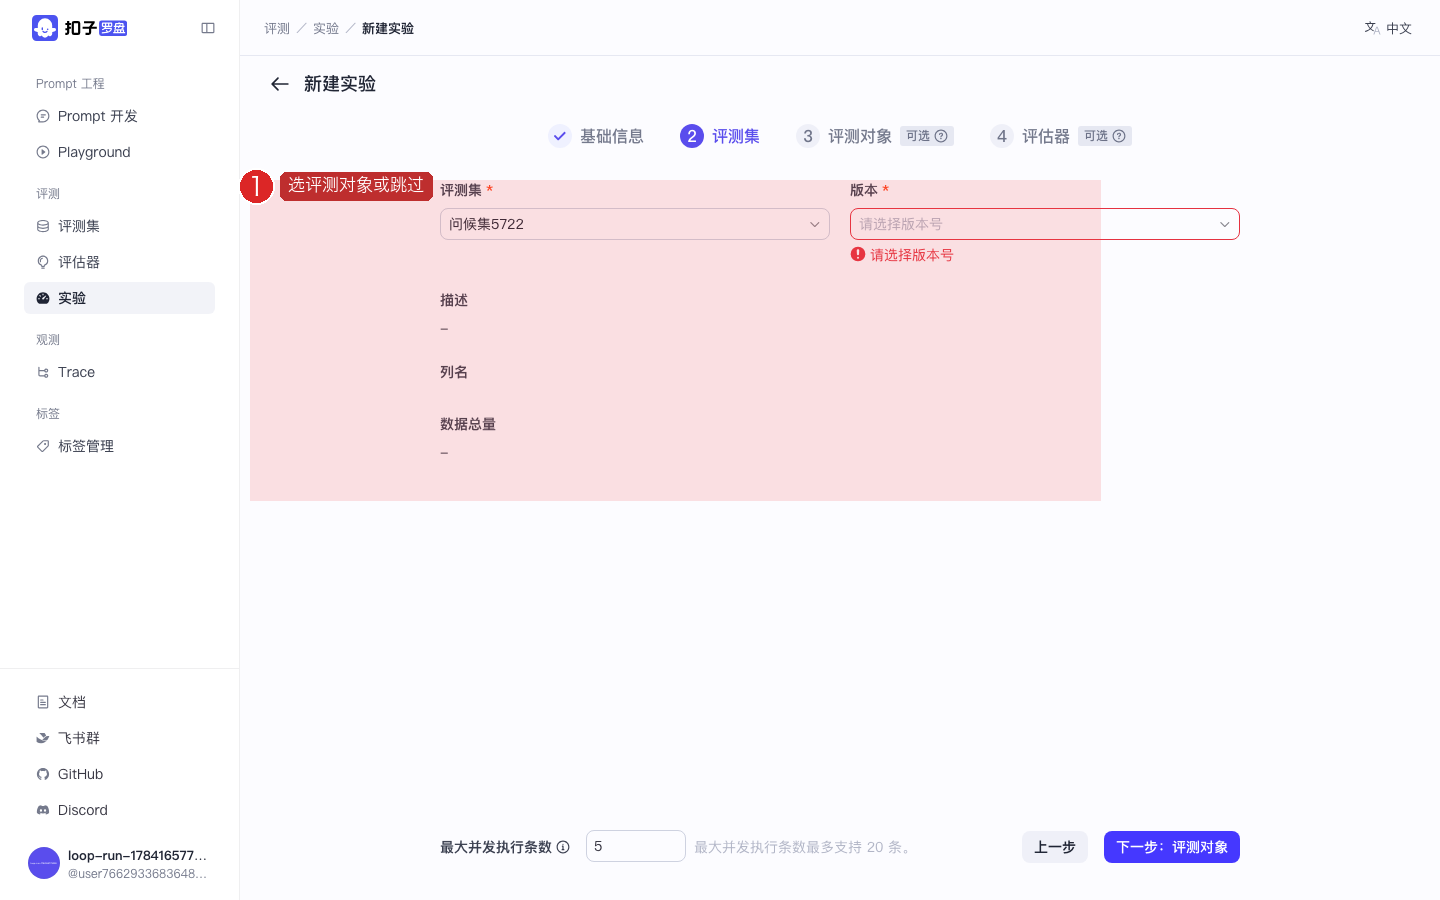Click the Playground play icon

coord(43,152)
